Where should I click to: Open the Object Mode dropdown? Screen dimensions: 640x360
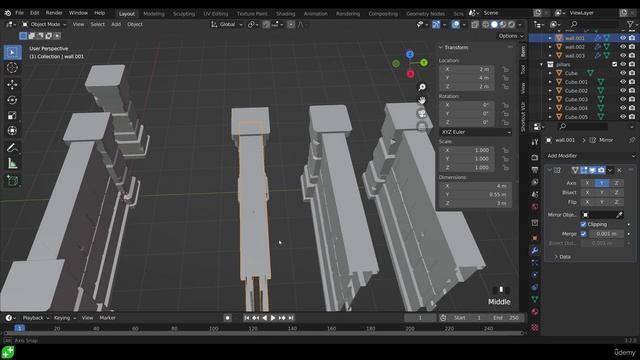click(44, 24)
